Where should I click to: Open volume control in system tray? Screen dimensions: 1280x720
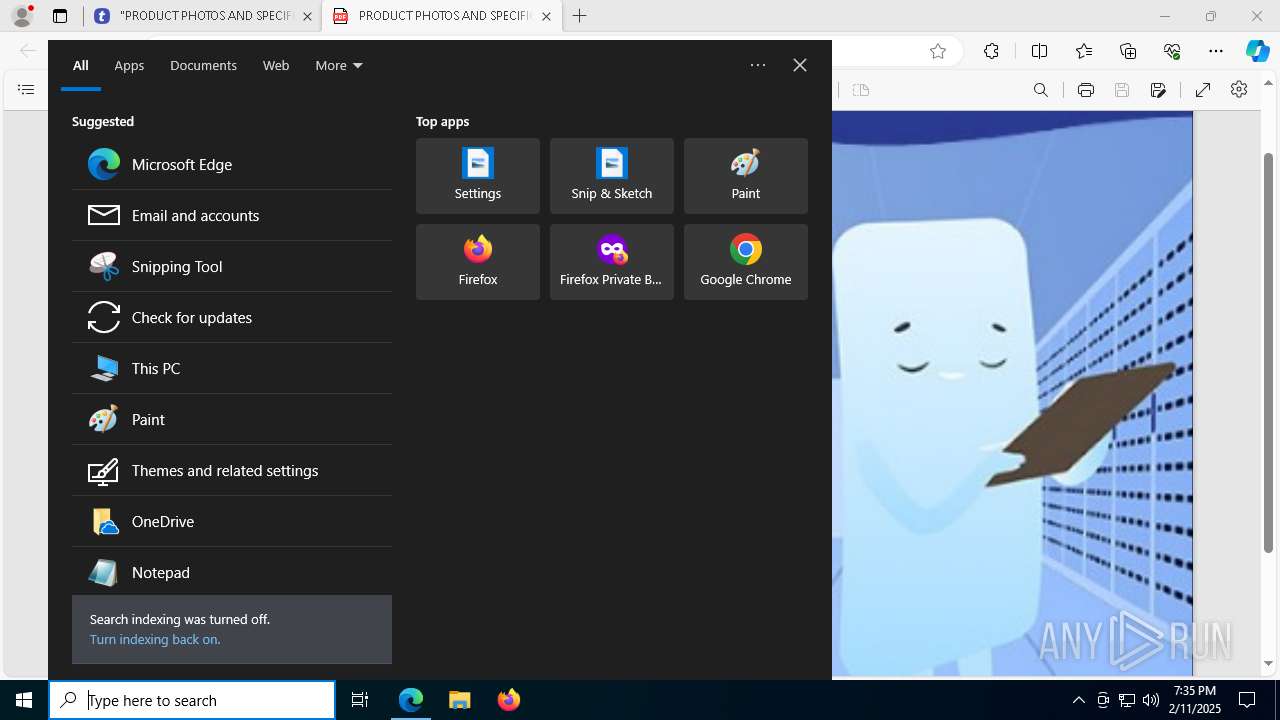click(x=1151, y=700)
